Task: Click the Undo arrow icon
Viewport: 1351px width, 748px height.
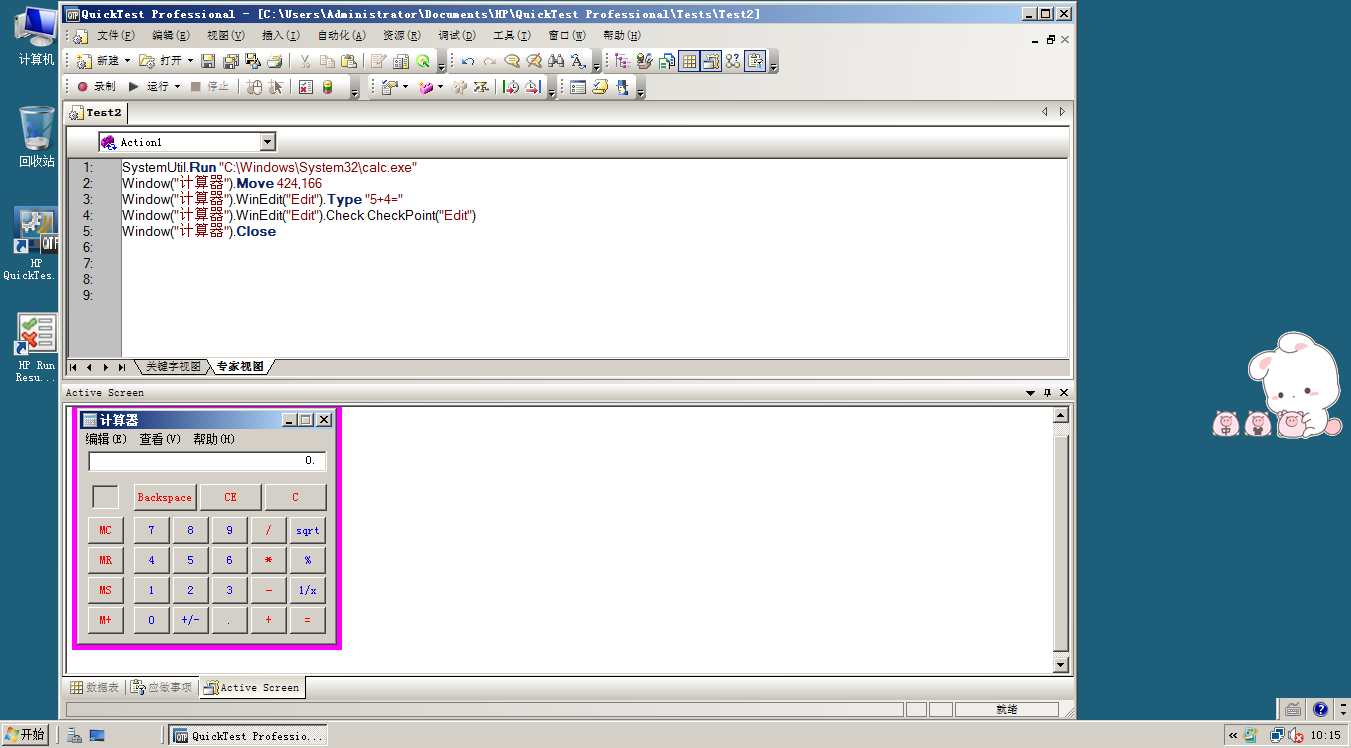Action: [467, 61]
